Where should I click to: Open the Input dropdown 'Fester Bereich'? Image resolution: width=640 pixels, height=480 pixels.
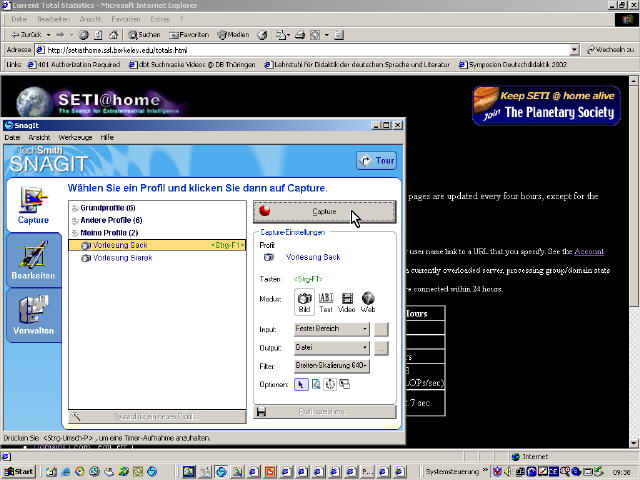pos(332,328)
